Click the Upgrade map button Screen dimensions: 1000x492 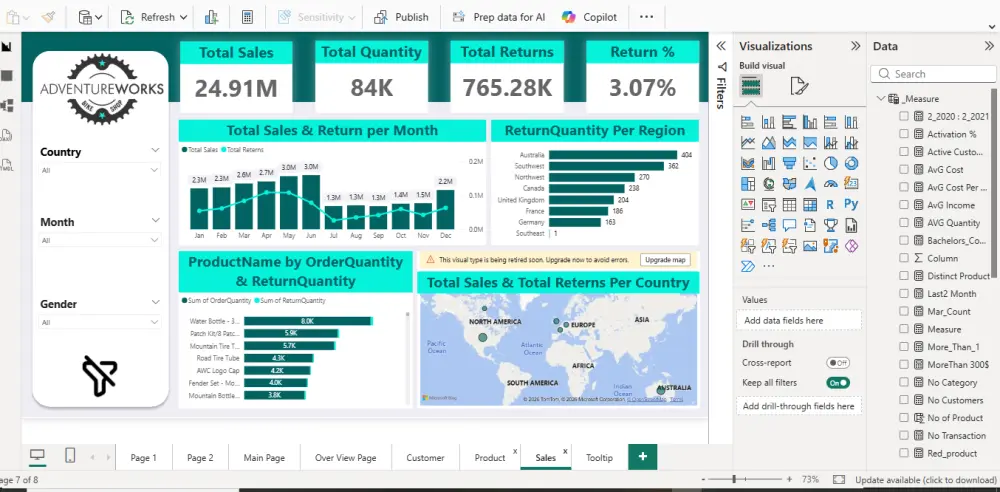tap(665, 260)
